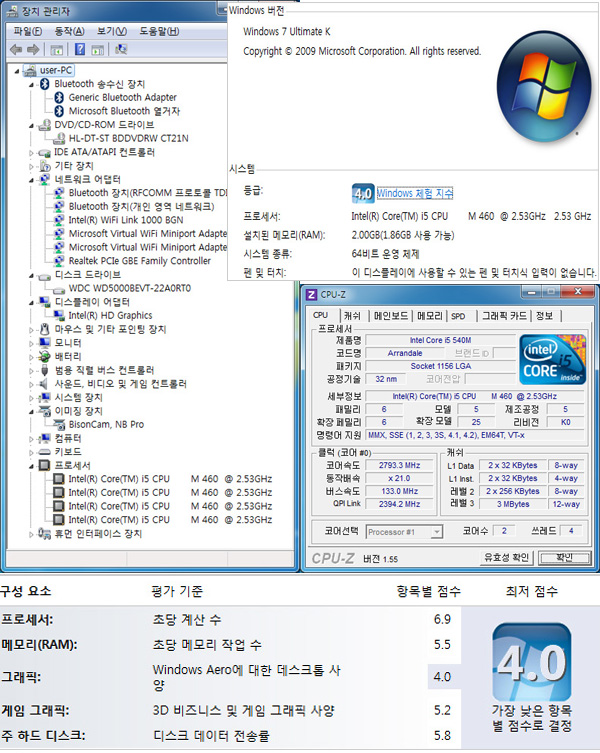Image resolution: width=600 pixels, height=753 pixels.
Task: Collapse the 네트워크 어댑터 branch
Action: pyautogui.click(x=31, y=180)
